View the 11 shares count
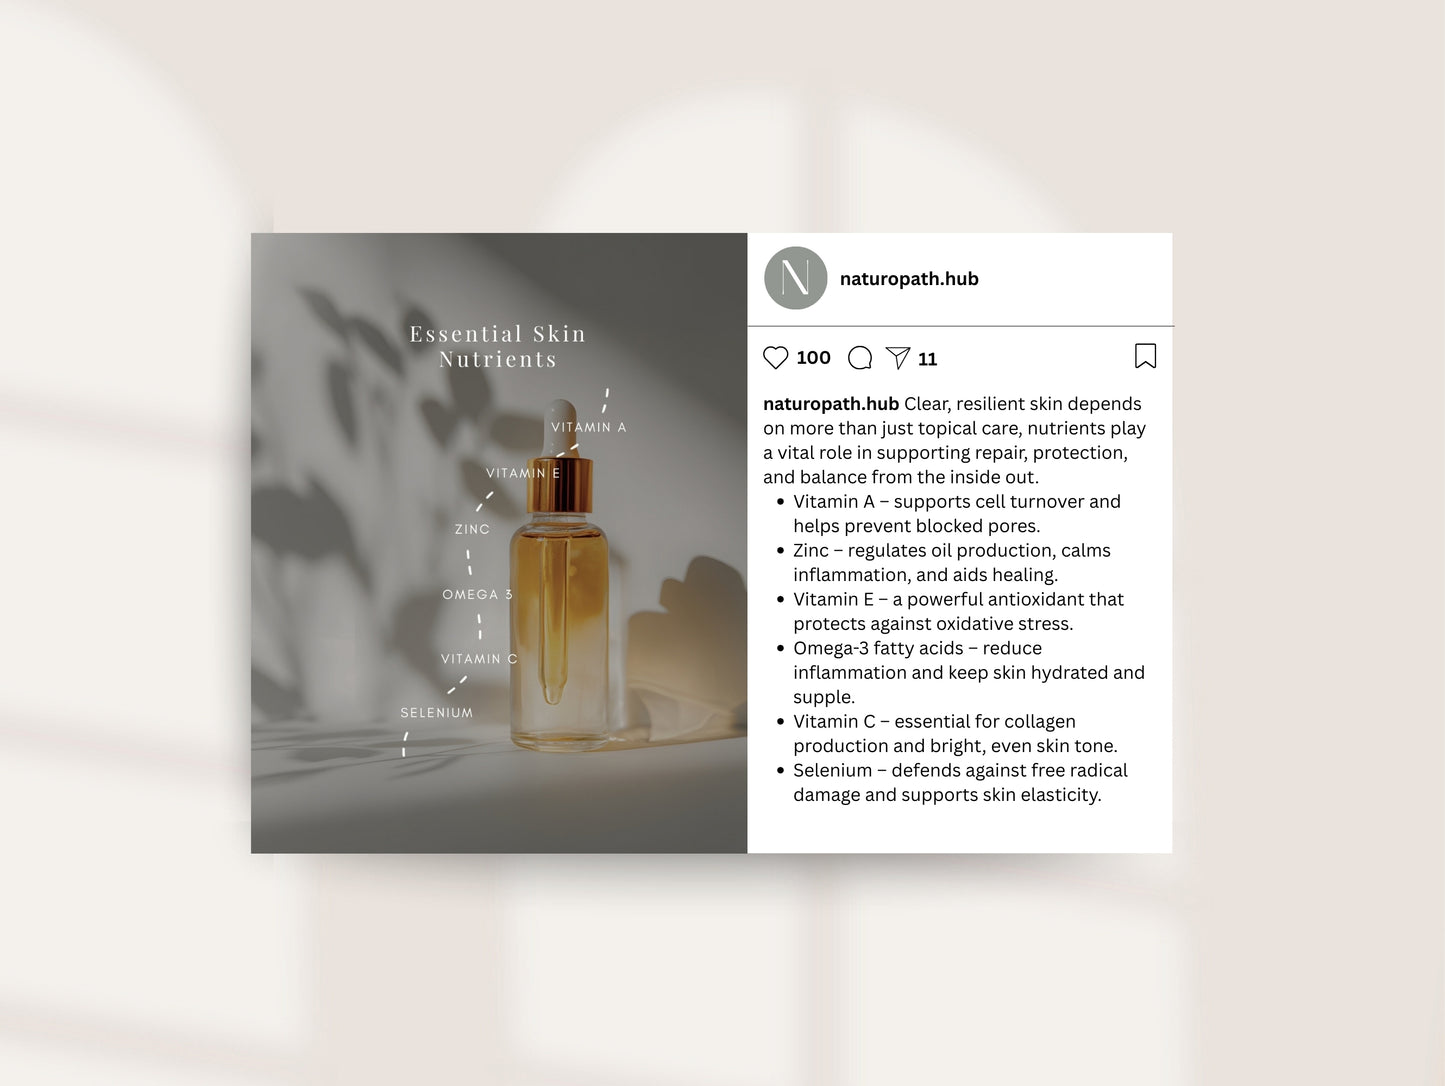The image size is (1445, 1086). coord(928,359)
